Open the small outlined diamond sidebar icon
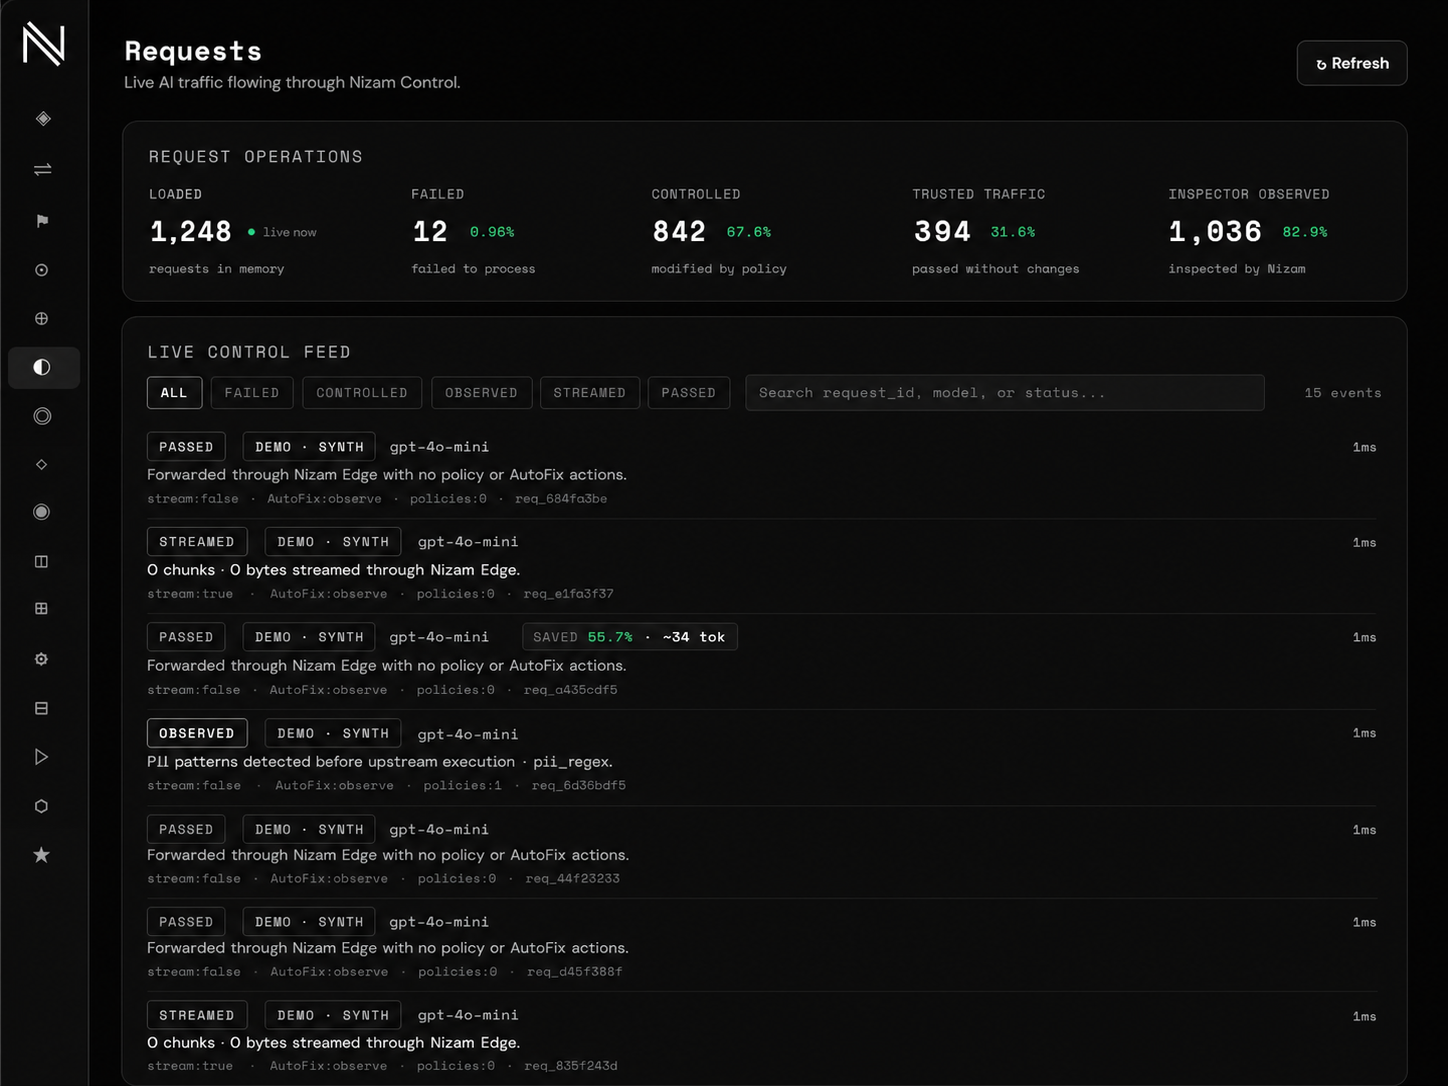 click(42, 464)
